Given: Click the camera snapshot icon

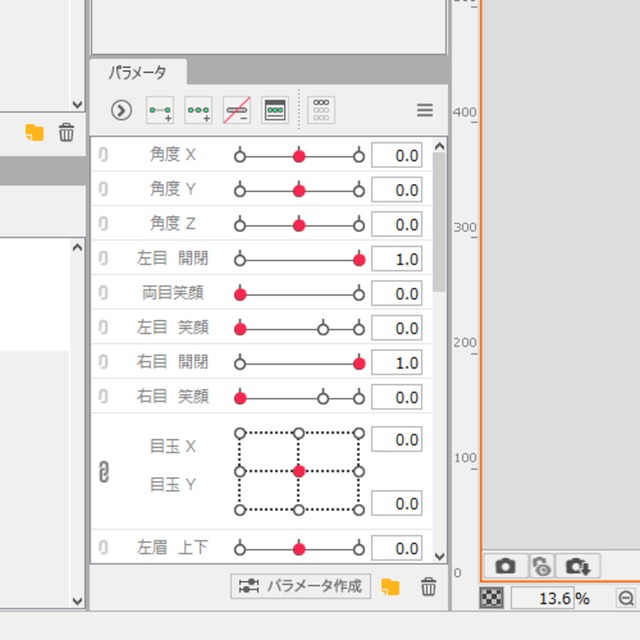Looking at the screenshot, I should pyautogui.click(x=505, y=566).
